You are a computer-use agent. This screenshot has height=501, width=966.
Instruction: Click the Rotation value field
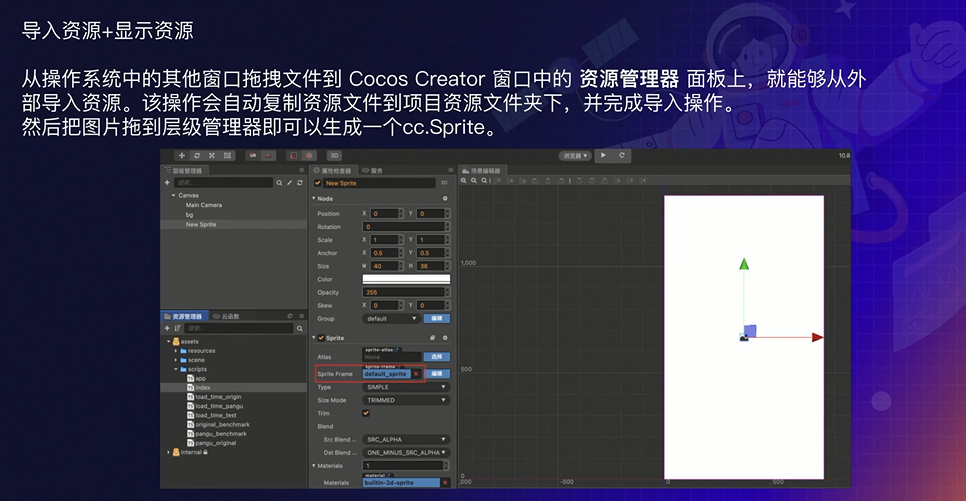pyautogui.click(x=405, y=227)
